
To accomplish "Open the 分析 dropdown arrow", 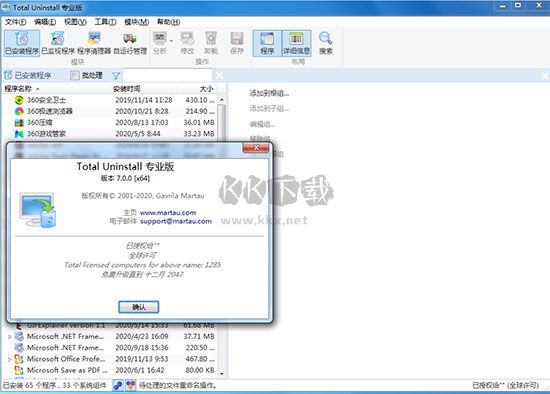I will 172,41.
